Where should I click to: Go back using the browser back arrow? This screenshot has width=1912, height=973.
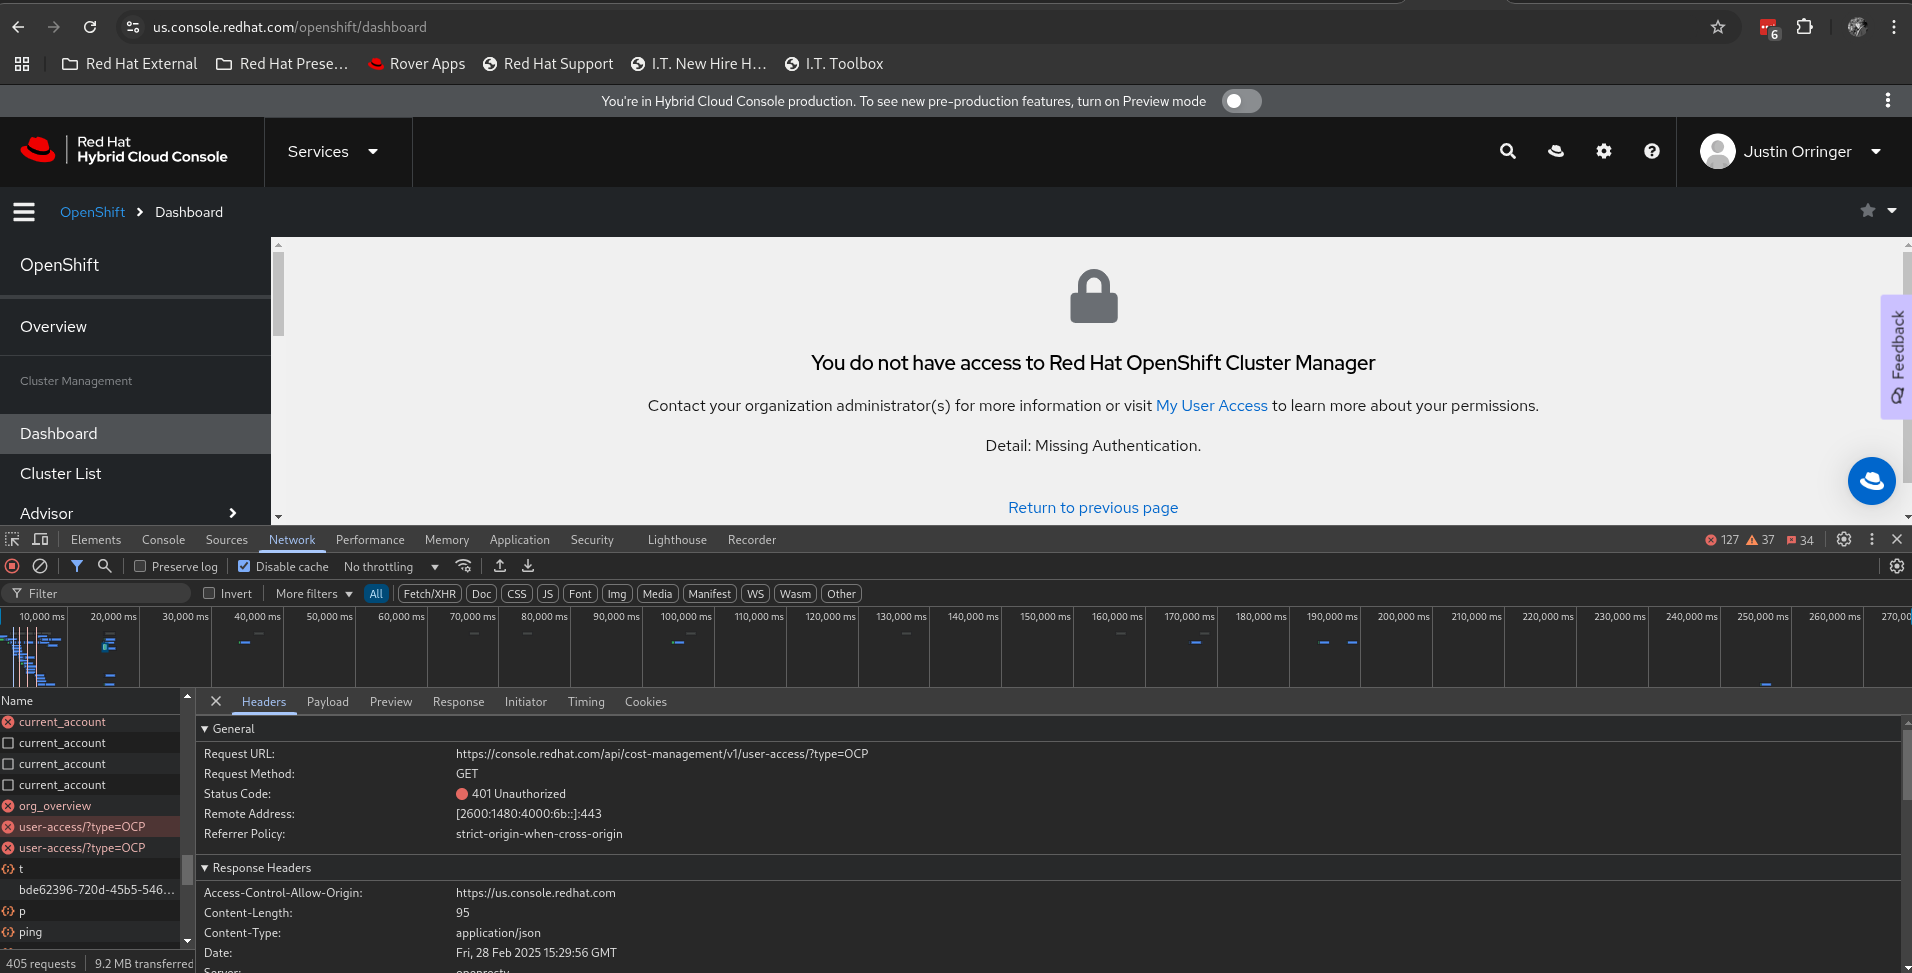tap(18, 27)
